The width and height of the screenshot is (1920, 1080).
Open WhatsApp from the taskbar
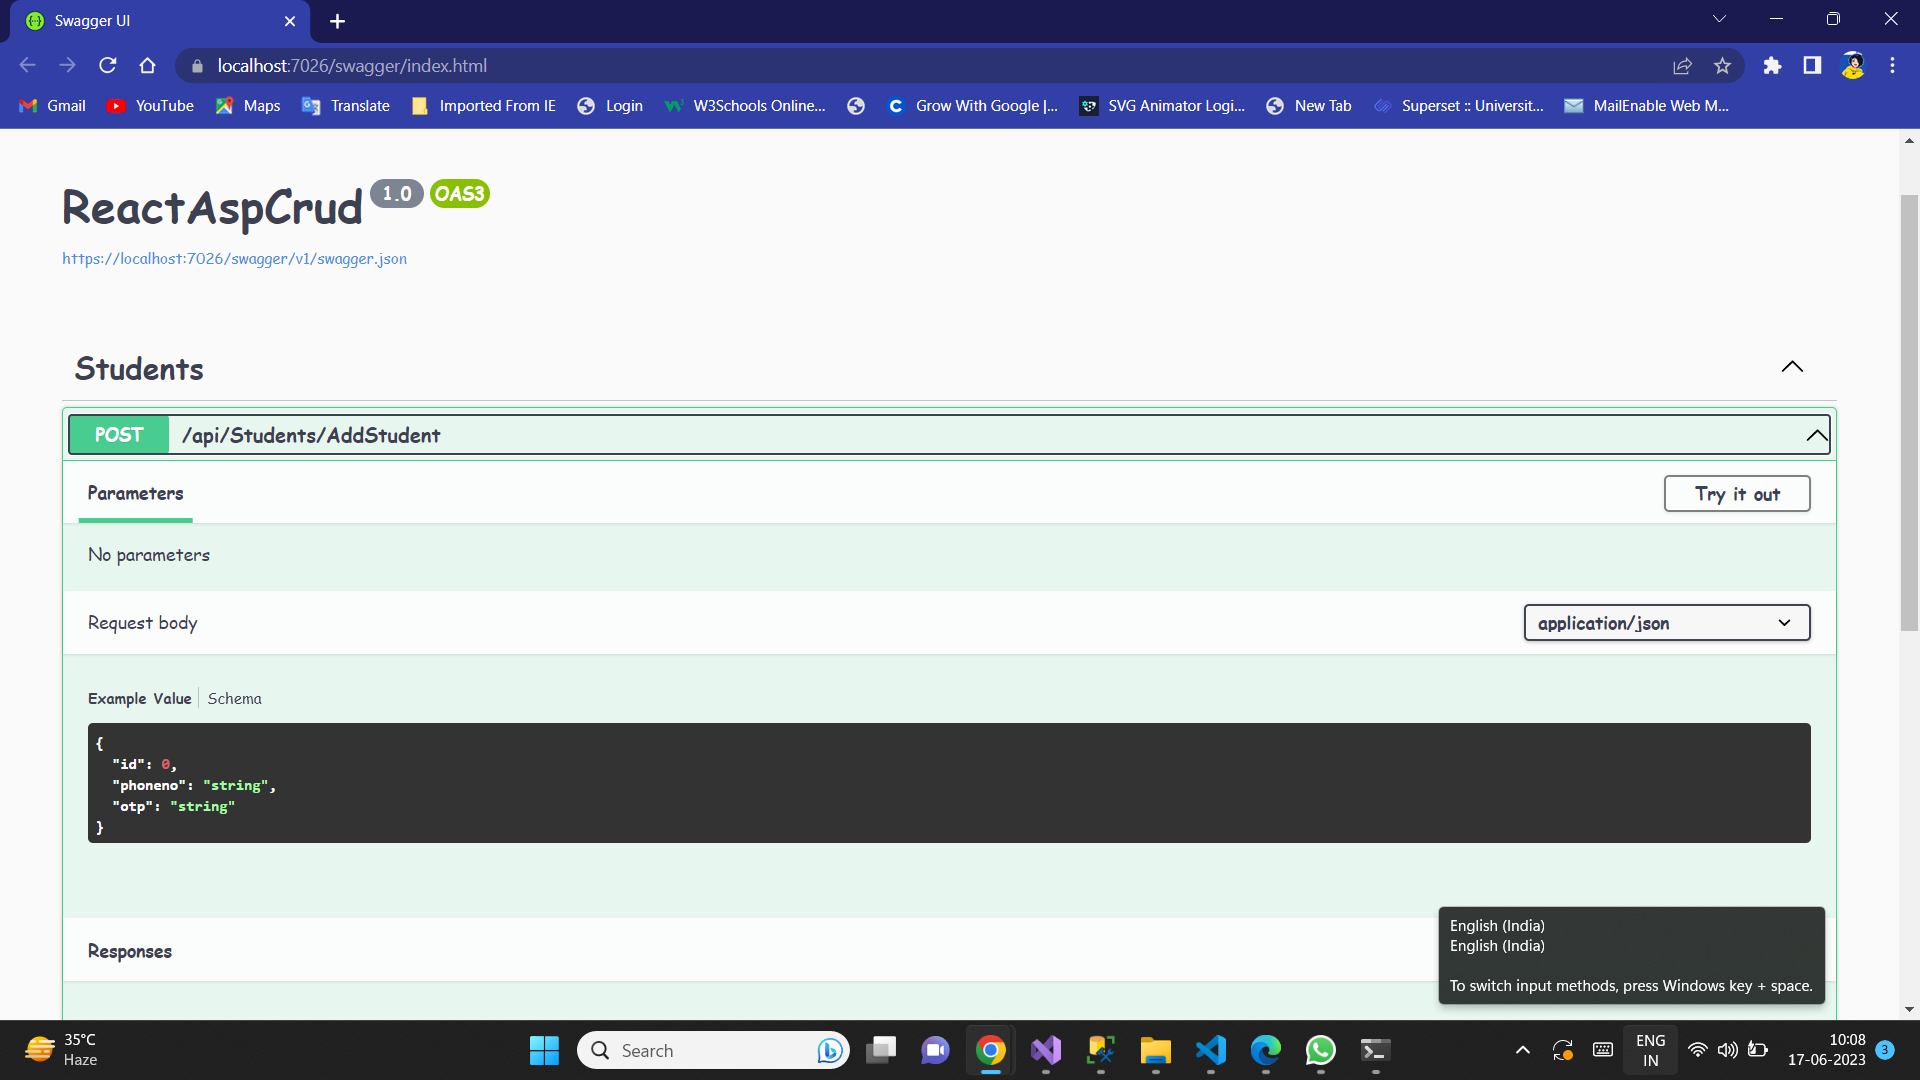coord(1320,1050)
